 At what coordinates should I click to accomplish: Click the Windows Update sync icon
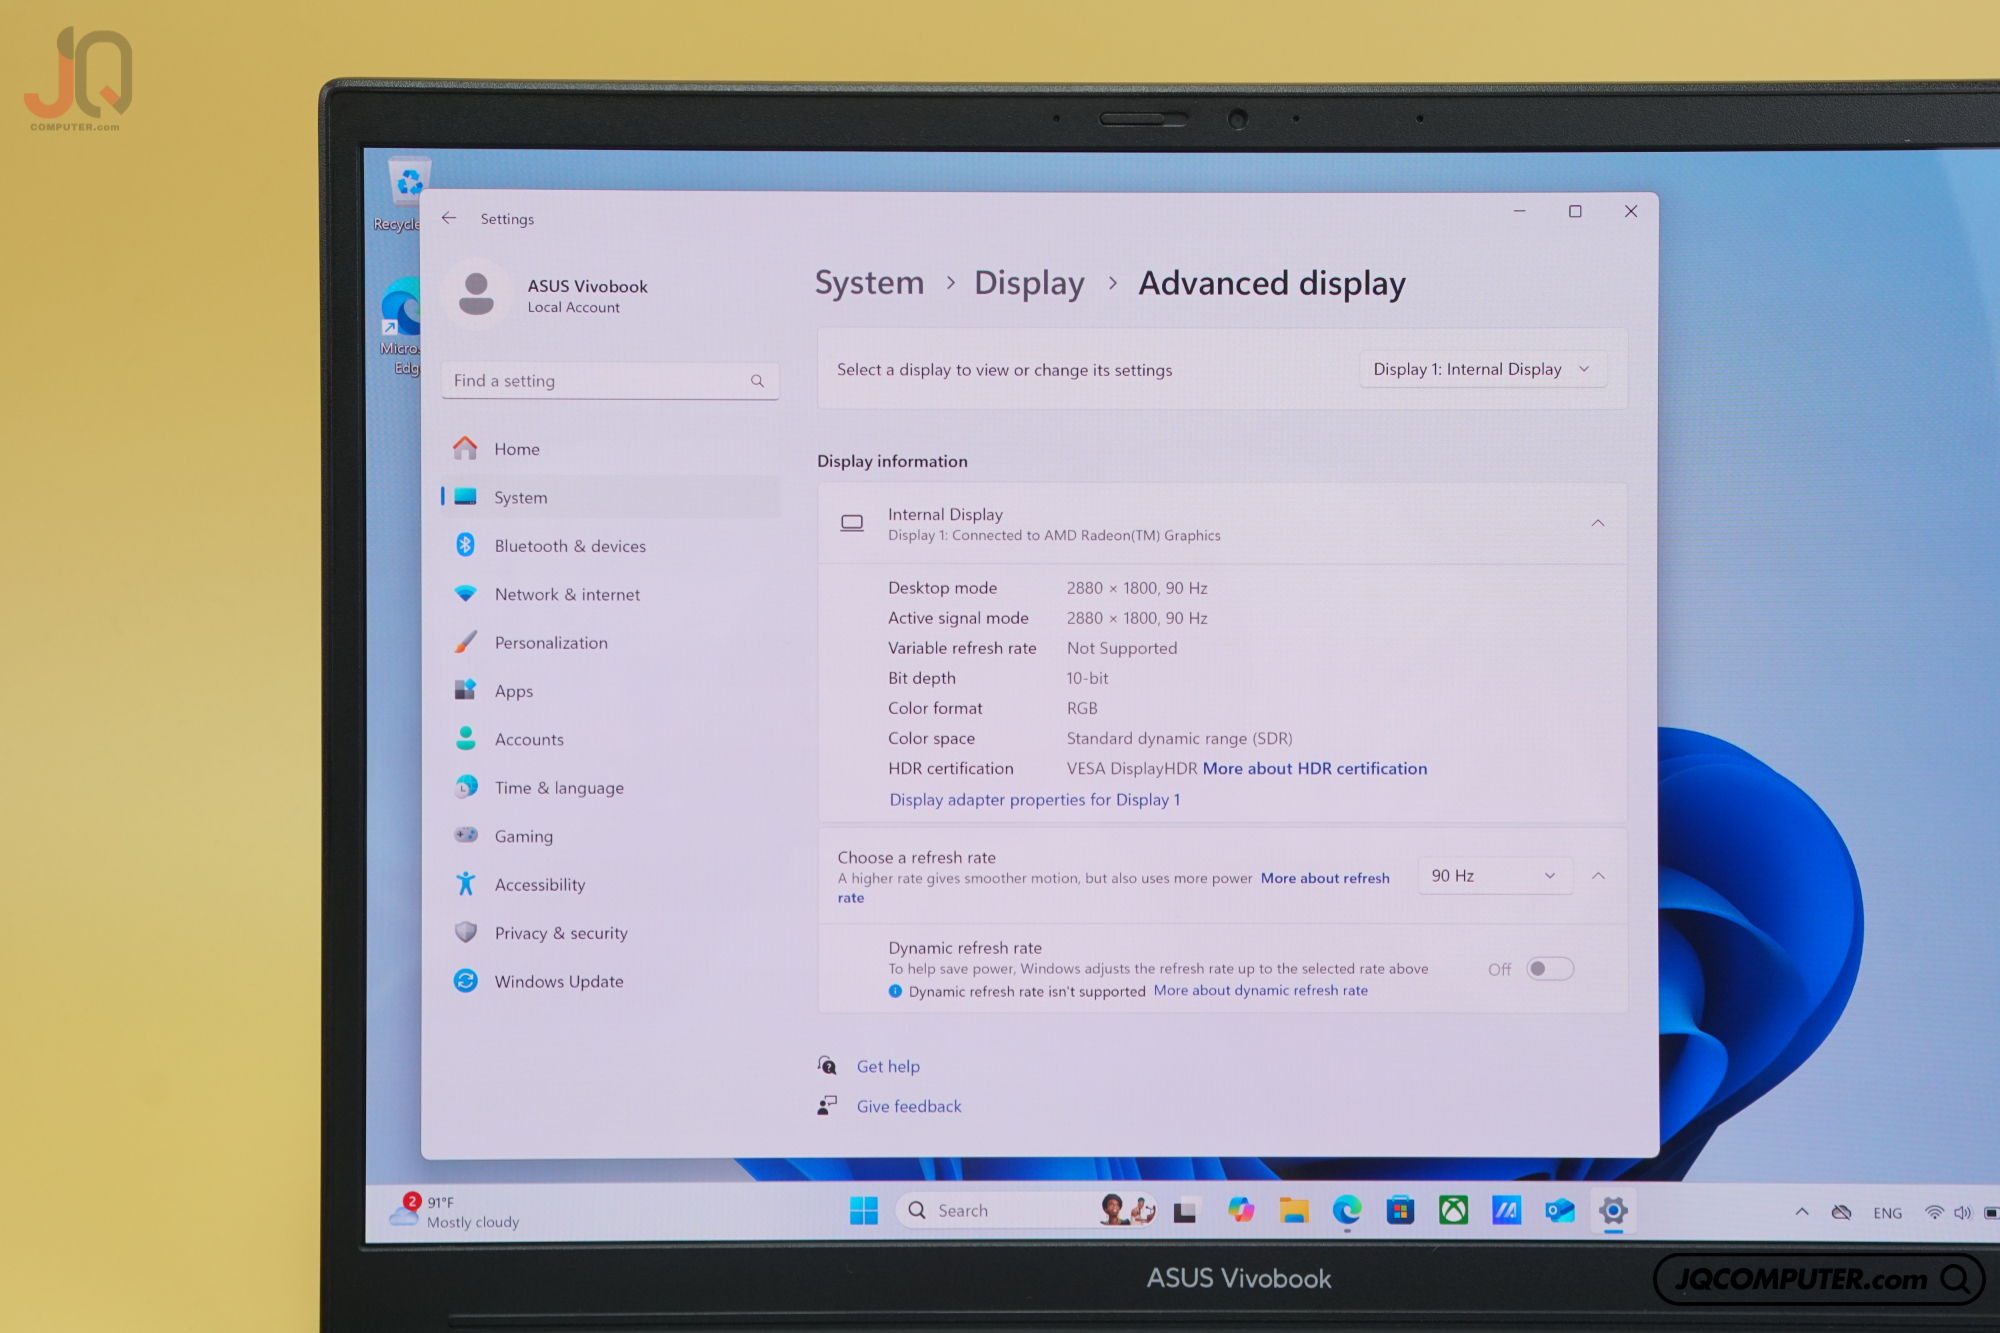click(466, 981)
